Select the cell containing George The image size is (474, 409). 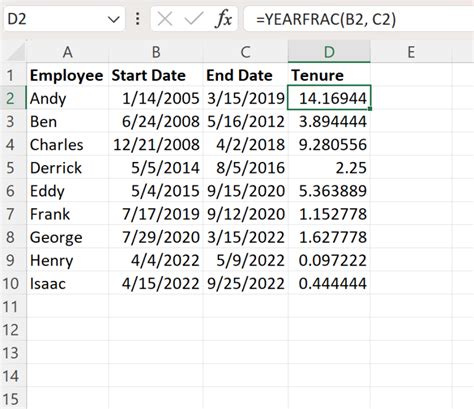pyautogui.click(x=68, y=237)
